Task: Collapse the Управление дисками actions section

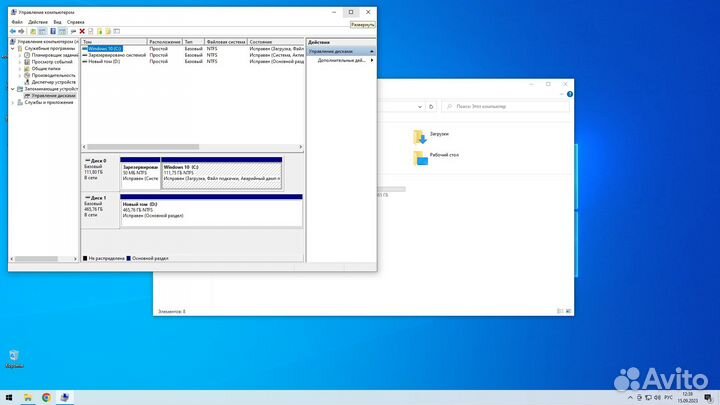Action: point(371,51)
